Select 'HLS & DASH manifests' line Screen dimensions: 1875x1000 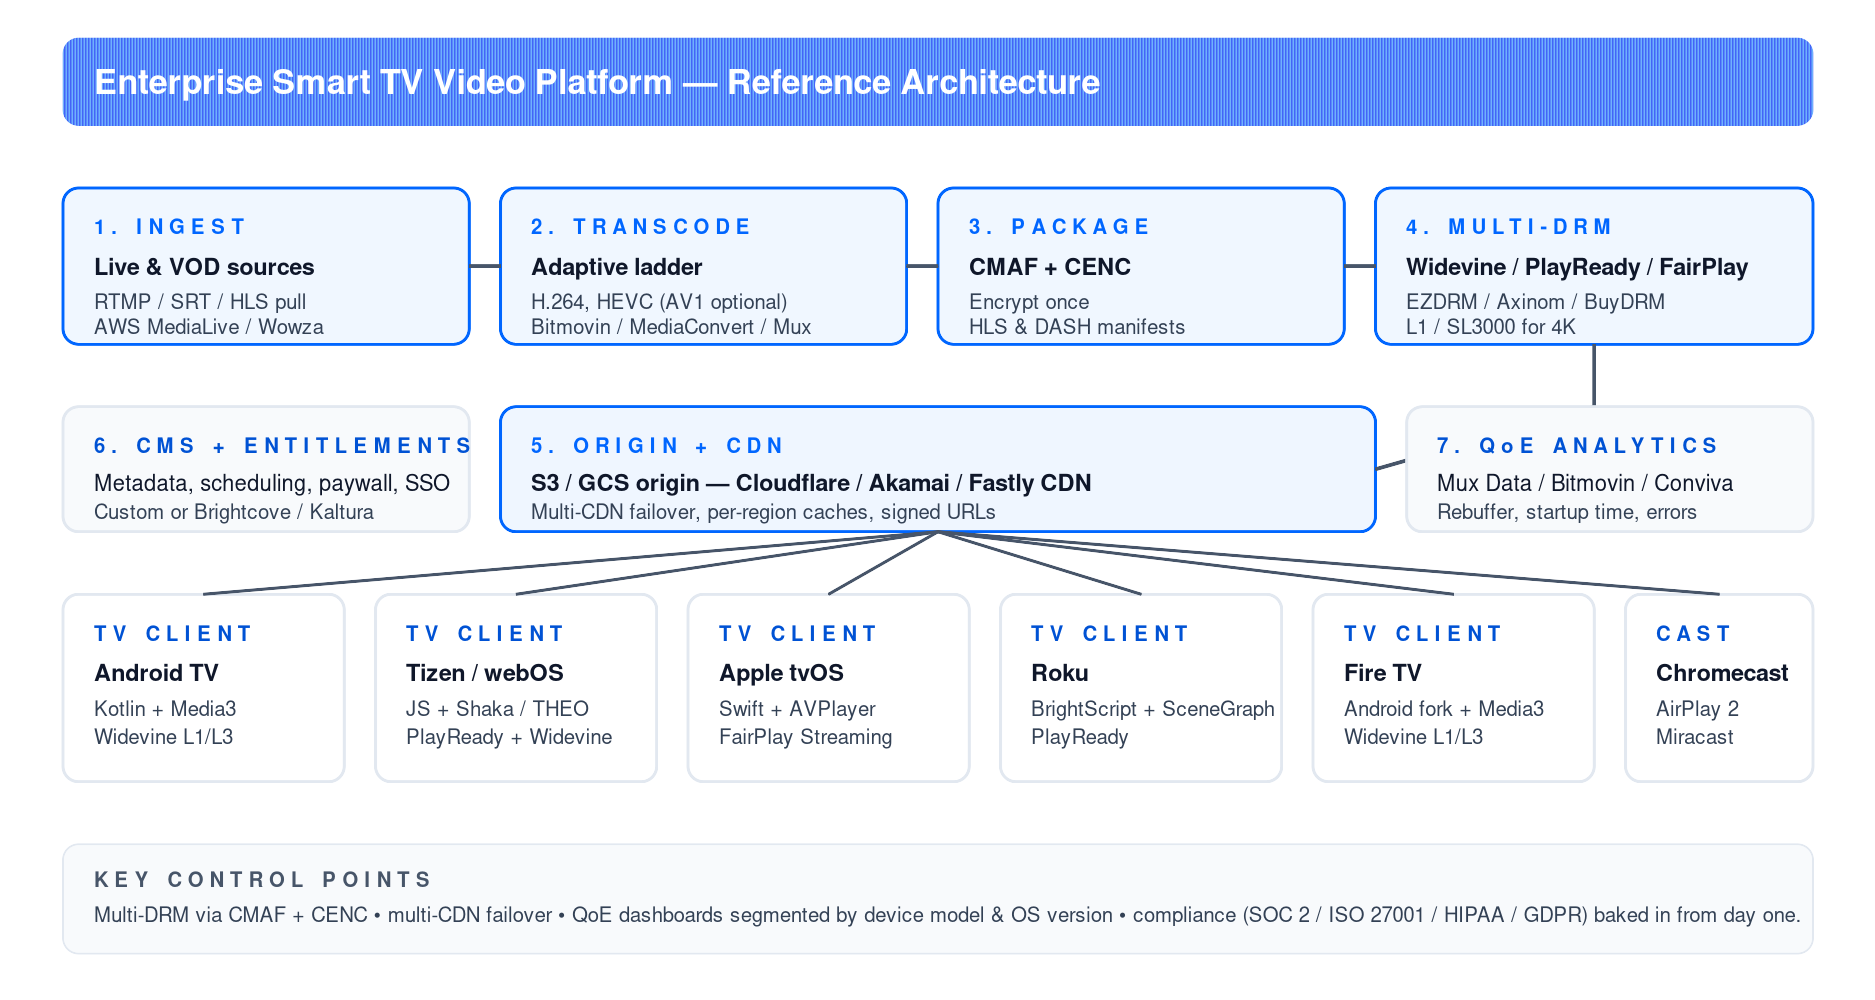(1077, 327)
